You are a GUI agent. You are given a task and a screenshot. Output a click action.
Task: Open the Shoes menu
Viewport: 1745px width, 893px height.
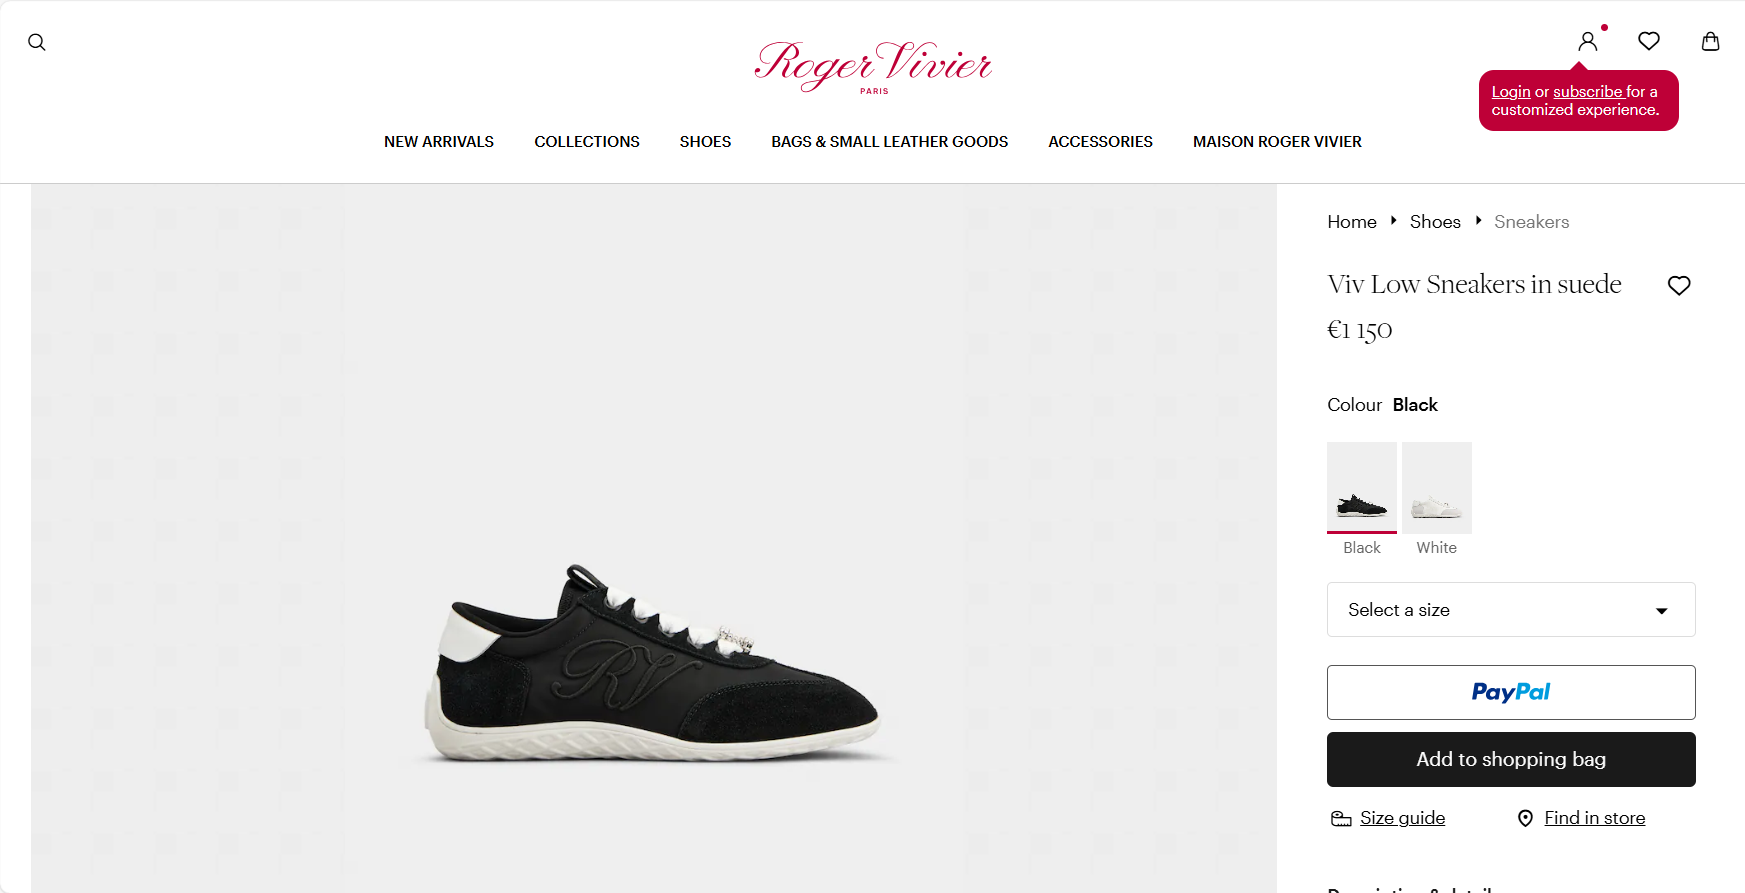click(705, 142)
